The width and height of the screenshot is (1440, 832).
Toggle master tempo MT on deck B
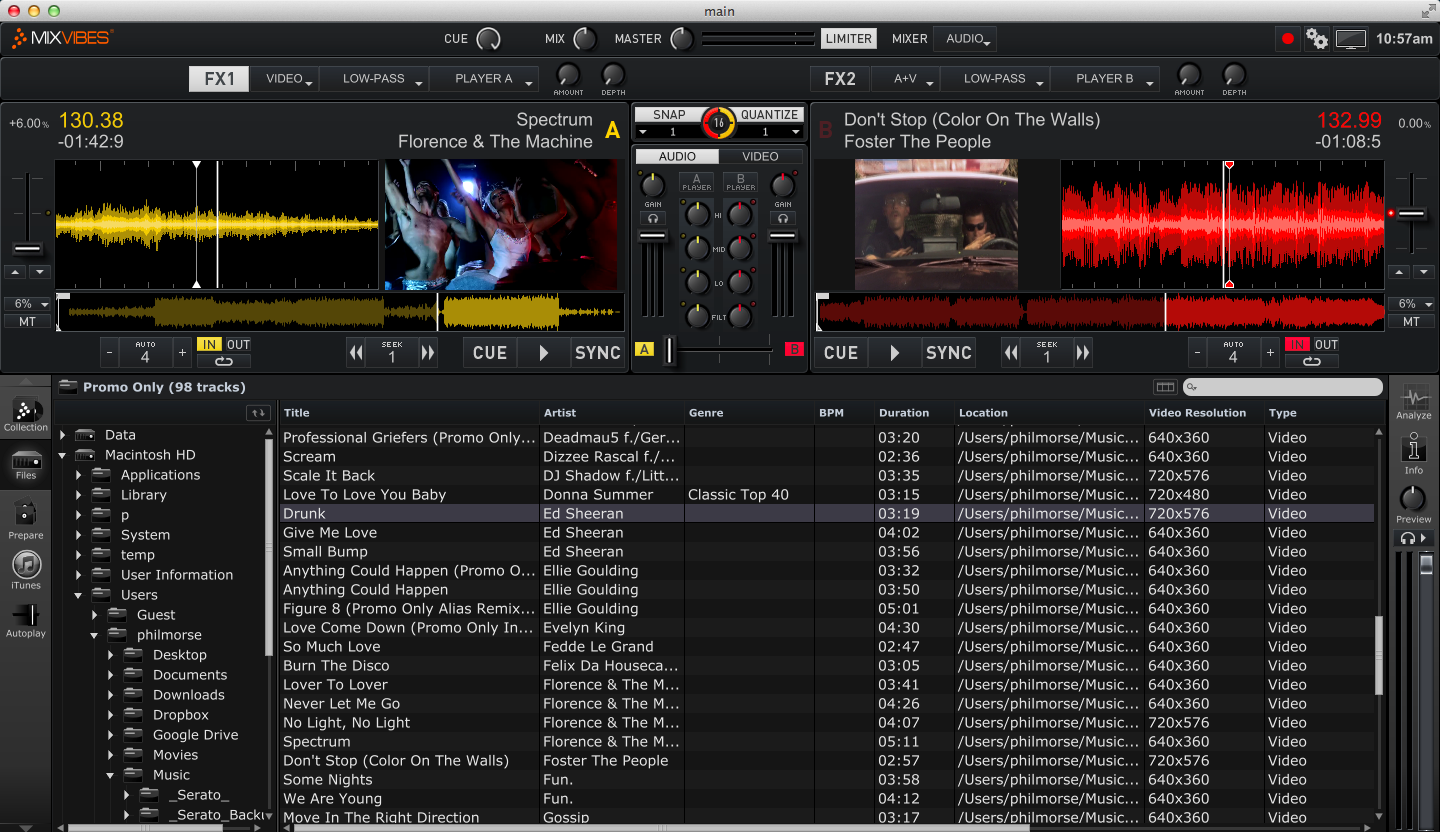tap(1411, 322)
